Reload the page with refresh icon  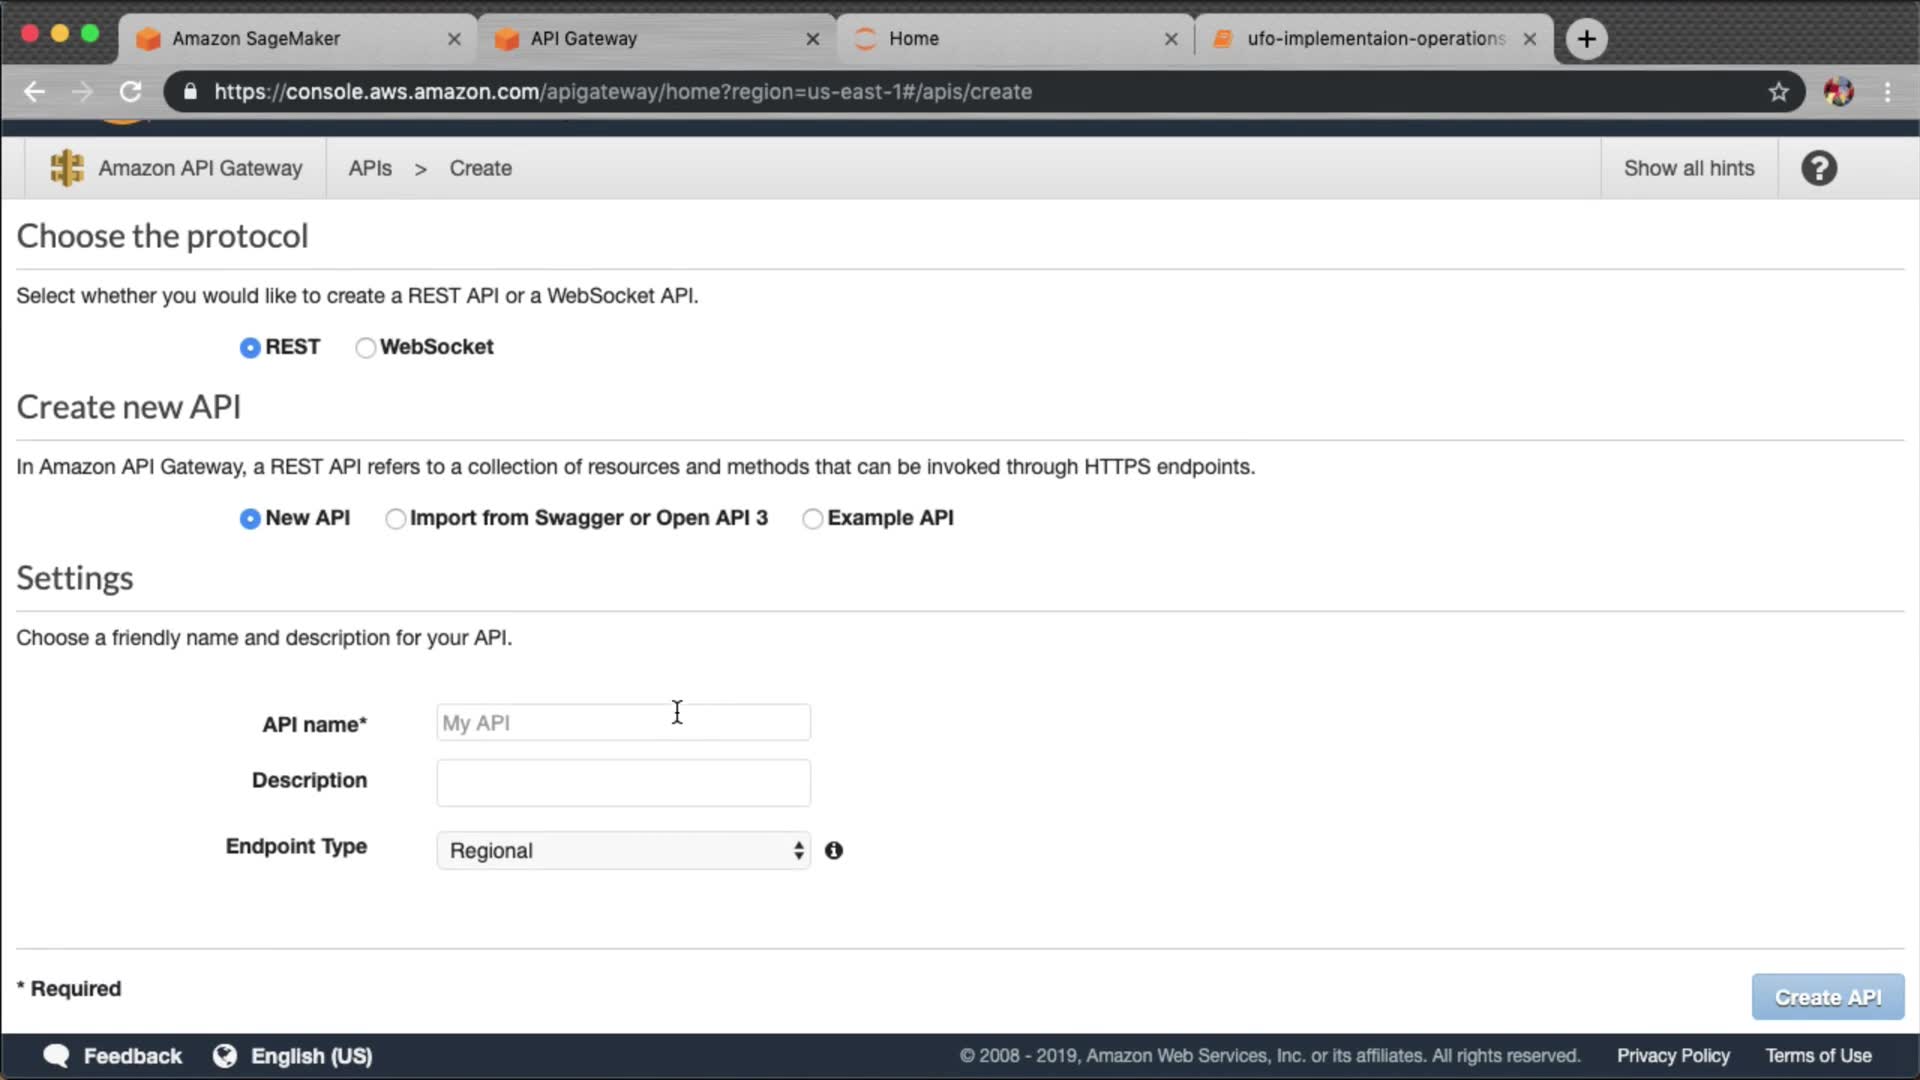[131, 92]
